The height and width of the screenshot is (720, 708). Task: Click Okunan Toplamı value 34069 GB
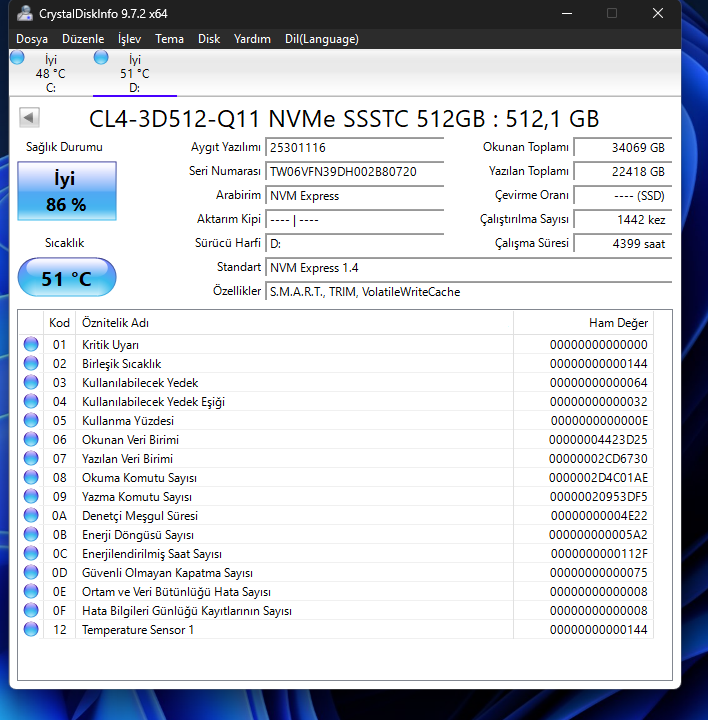pos(623,148)
